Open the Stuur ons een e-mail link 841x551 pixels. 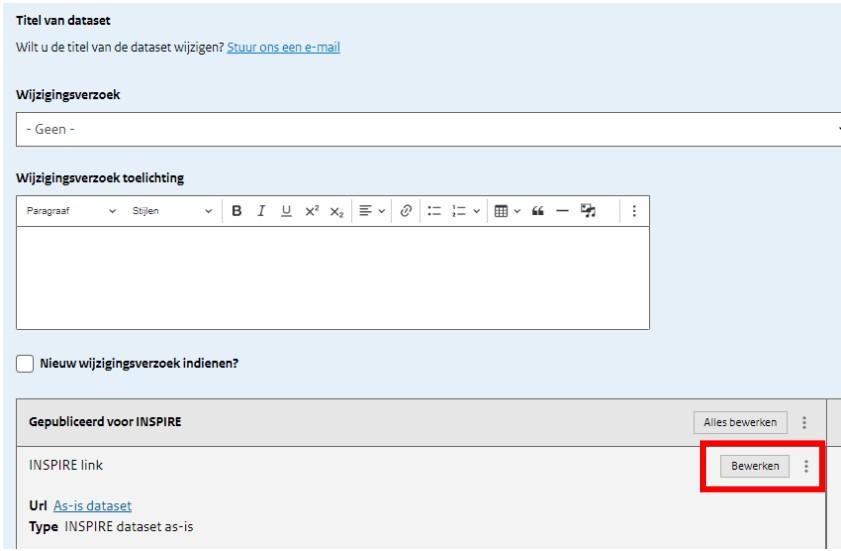tap(283, 47)
